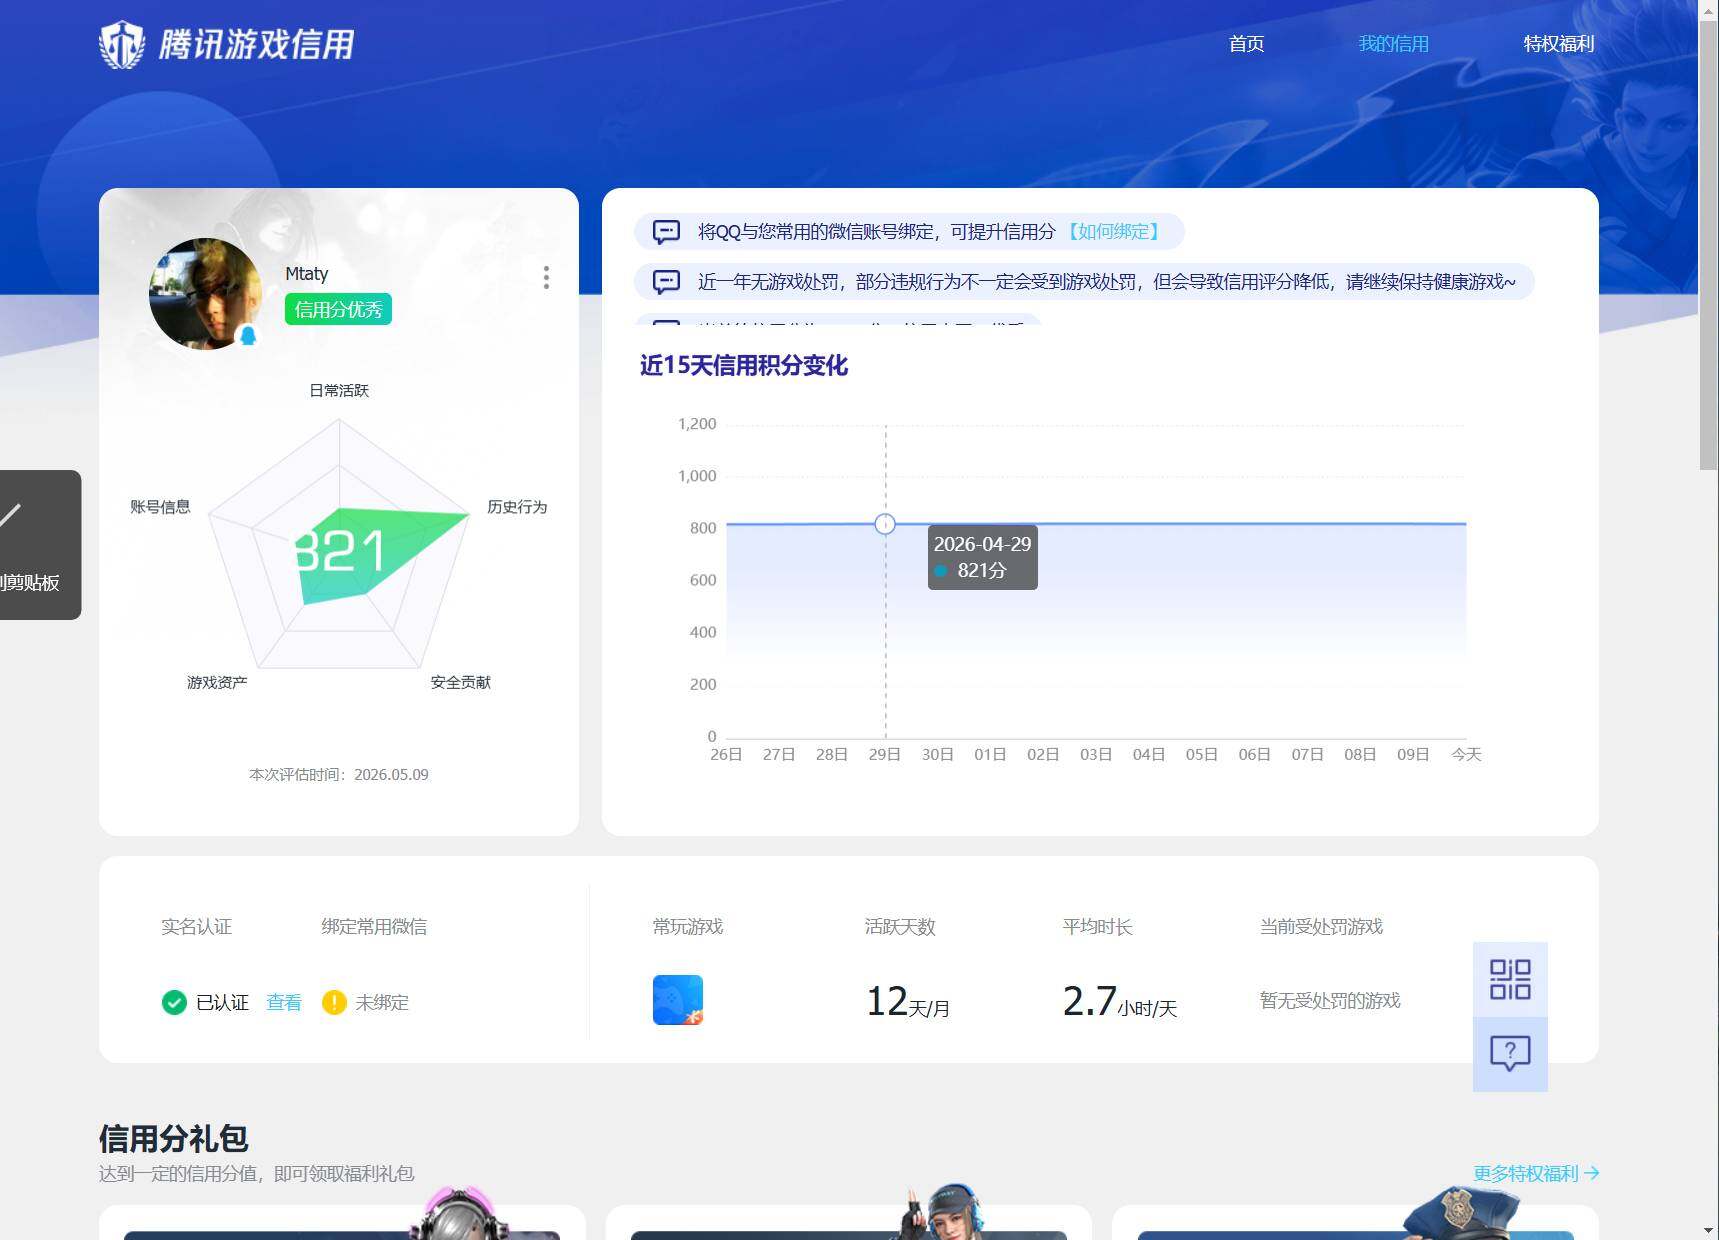Click the 12天/月 active days value
Screen dimensions: 1719x1240
908,1001
